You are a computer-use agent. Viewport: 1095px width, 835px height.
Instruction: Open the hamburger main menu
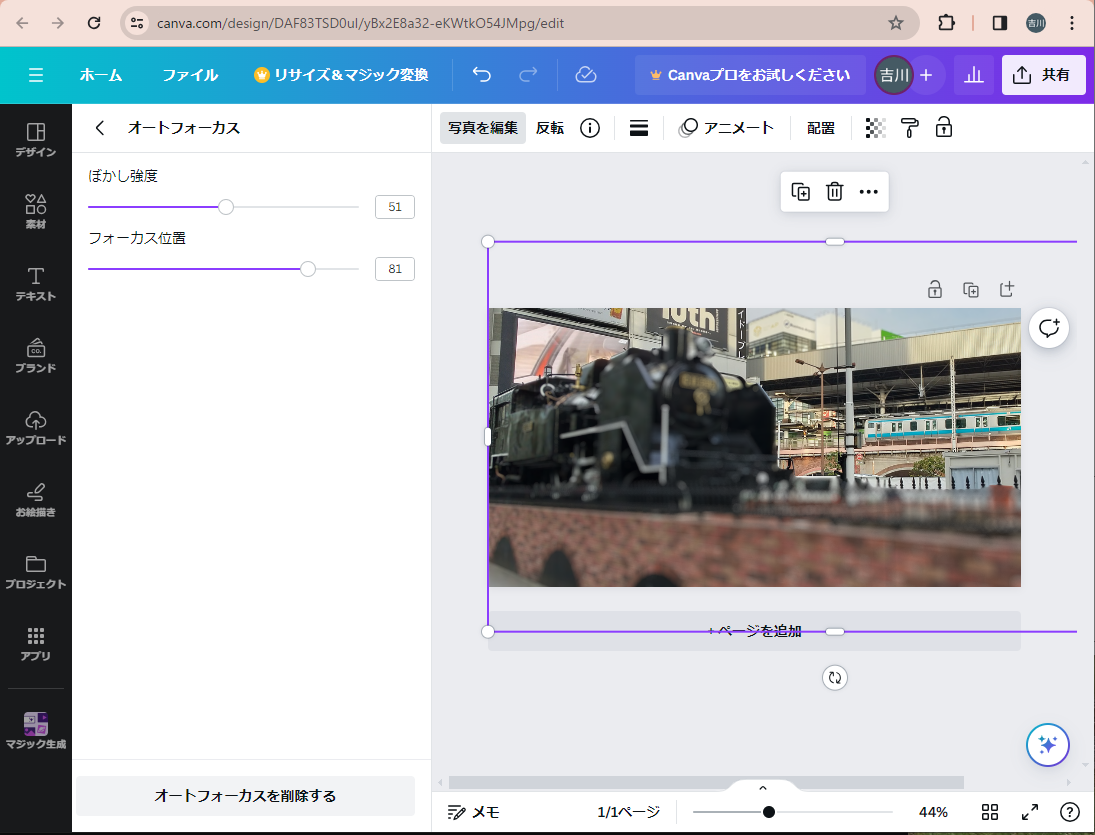(x=36, y=75)
